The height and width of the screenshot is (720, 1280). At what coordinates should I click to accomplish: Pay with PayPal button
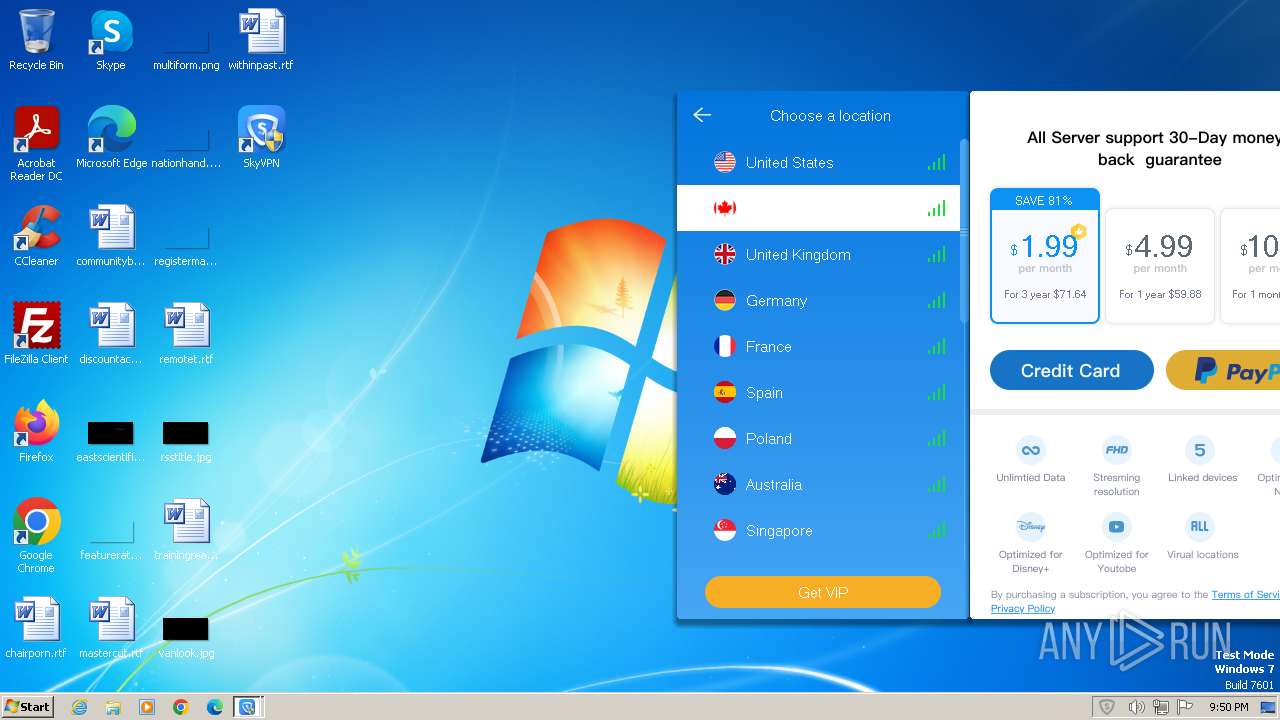(1223, 370)
